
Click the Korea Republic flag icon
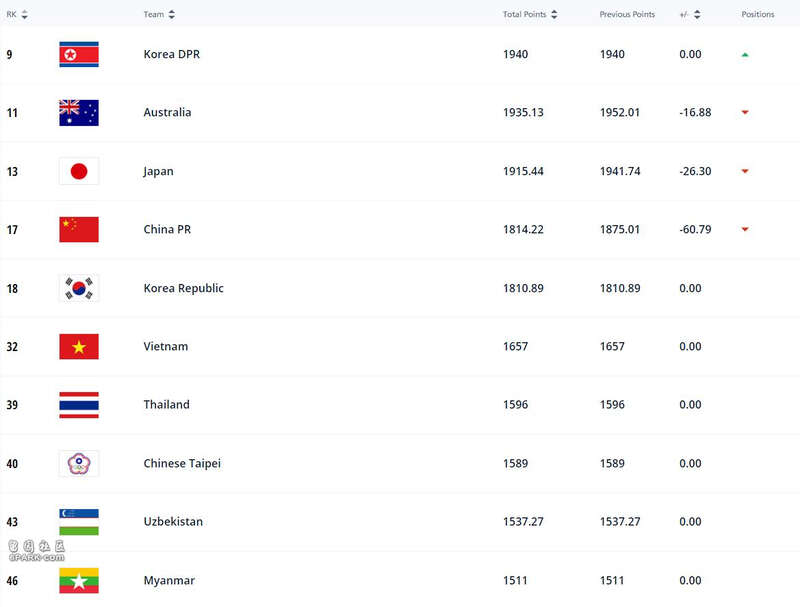click(79, 288)
